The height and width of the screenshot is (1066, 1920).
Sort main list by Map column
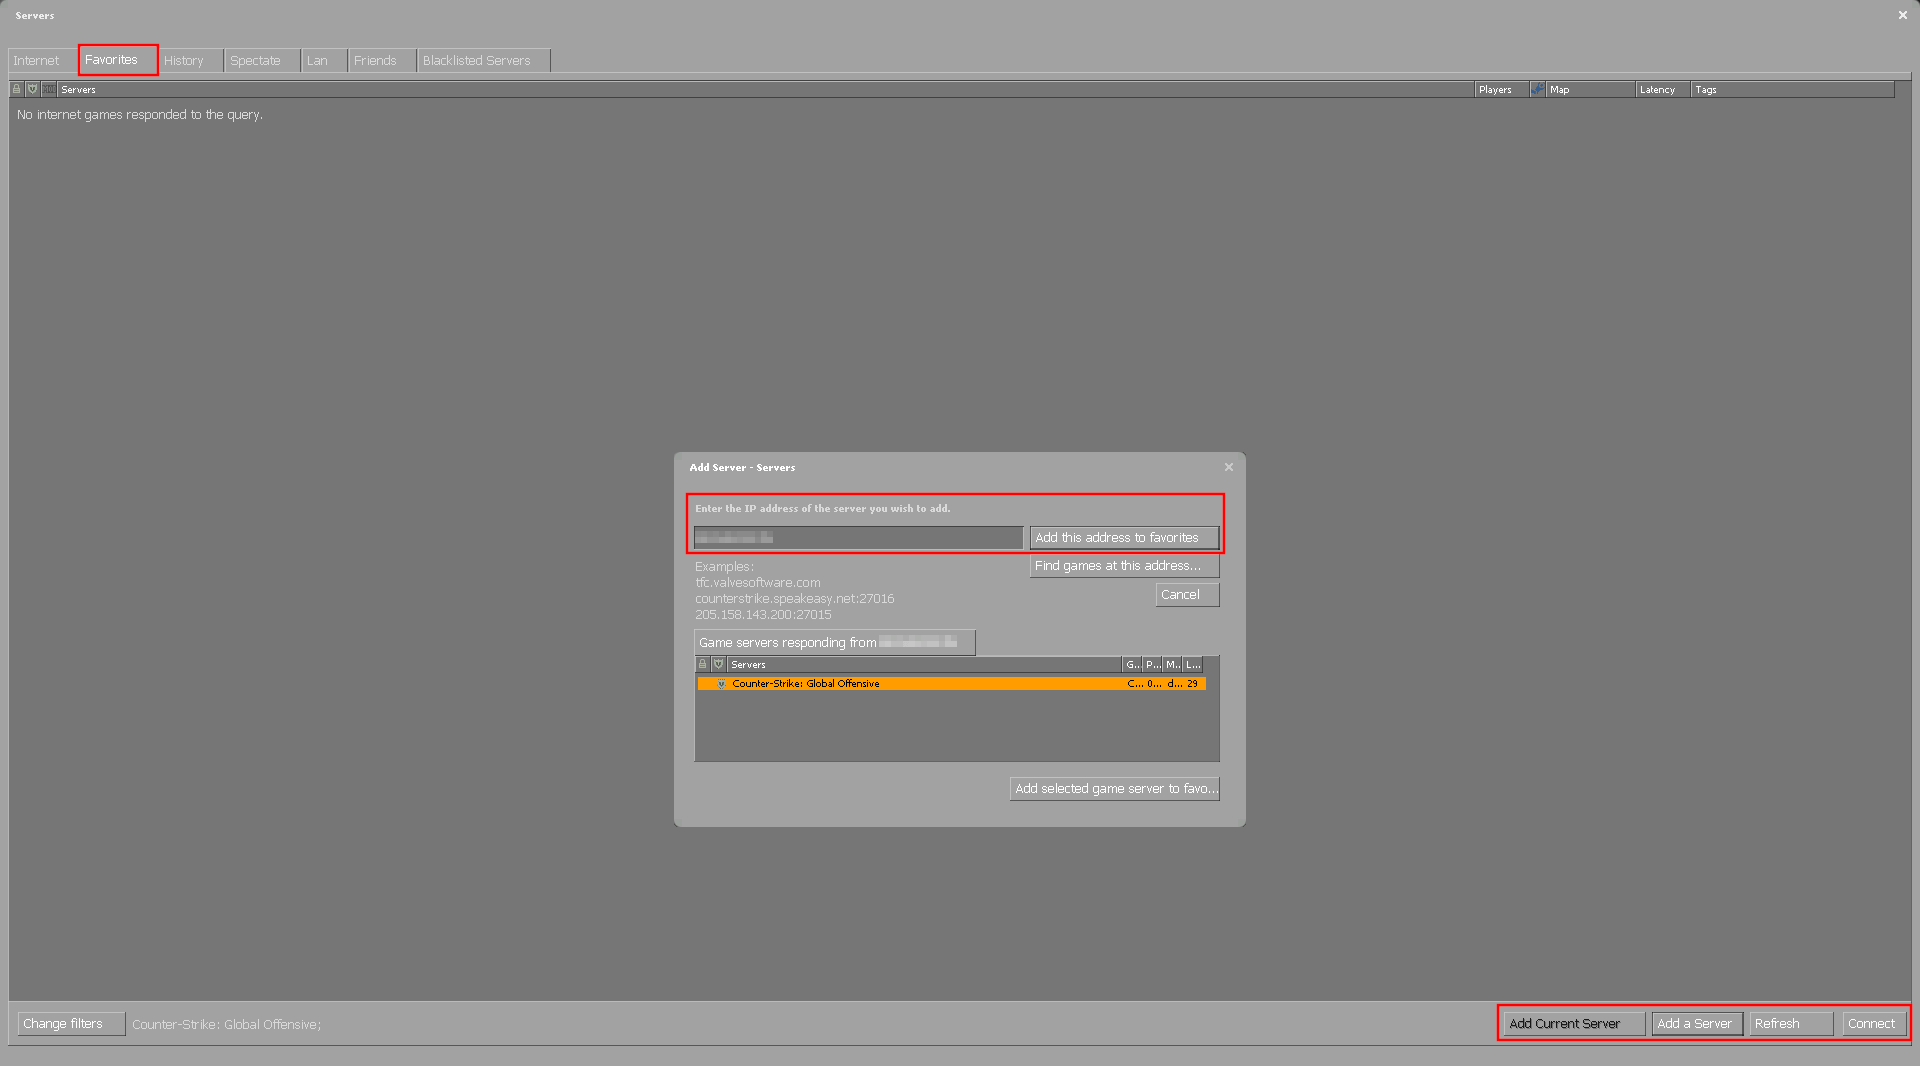(1590, 89)
